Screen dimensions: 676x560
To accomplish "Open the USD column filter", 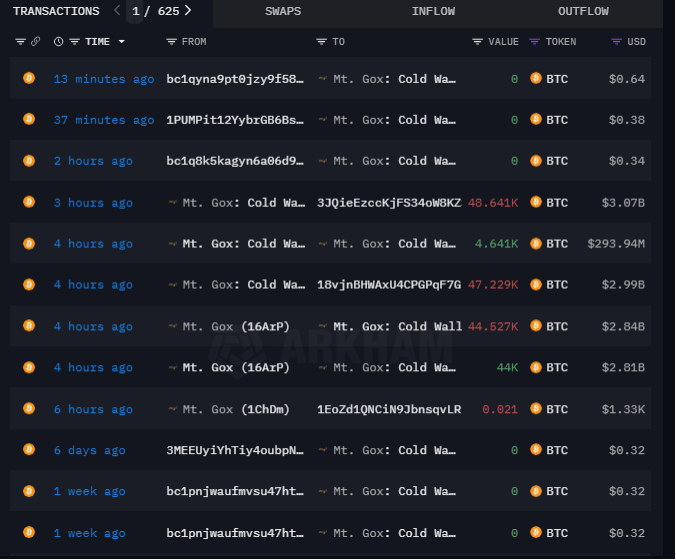I will [617, 42].
